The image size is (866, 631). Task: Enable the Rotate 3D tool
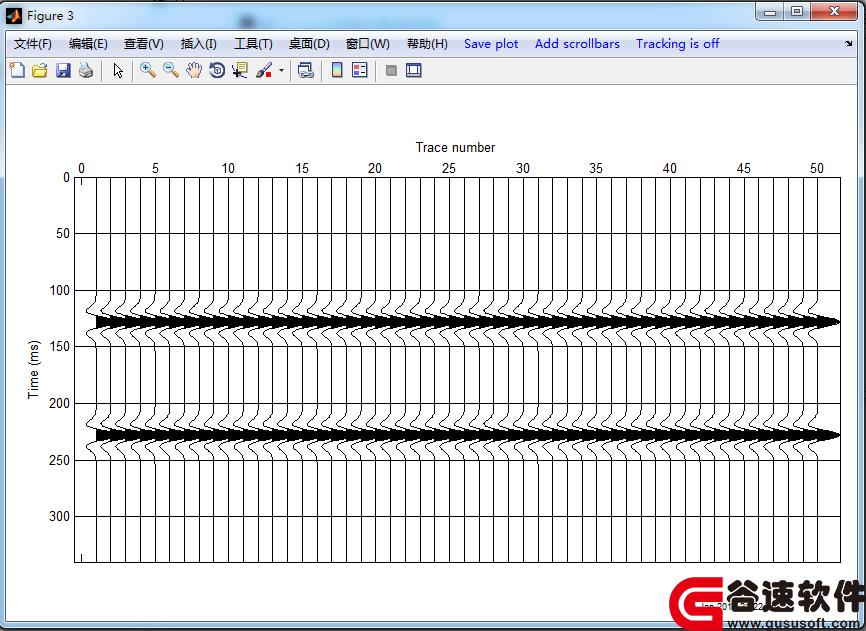click(x=217, y=70)
